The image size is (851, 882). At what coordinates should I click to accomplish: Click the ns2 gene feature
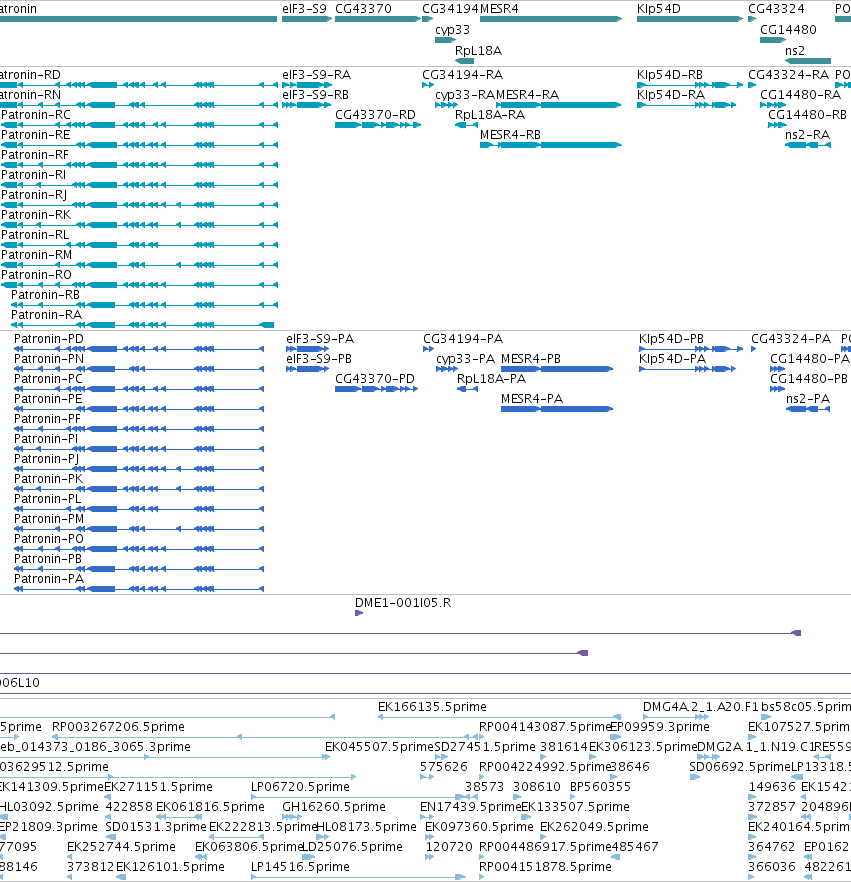[x=808, y=61]
